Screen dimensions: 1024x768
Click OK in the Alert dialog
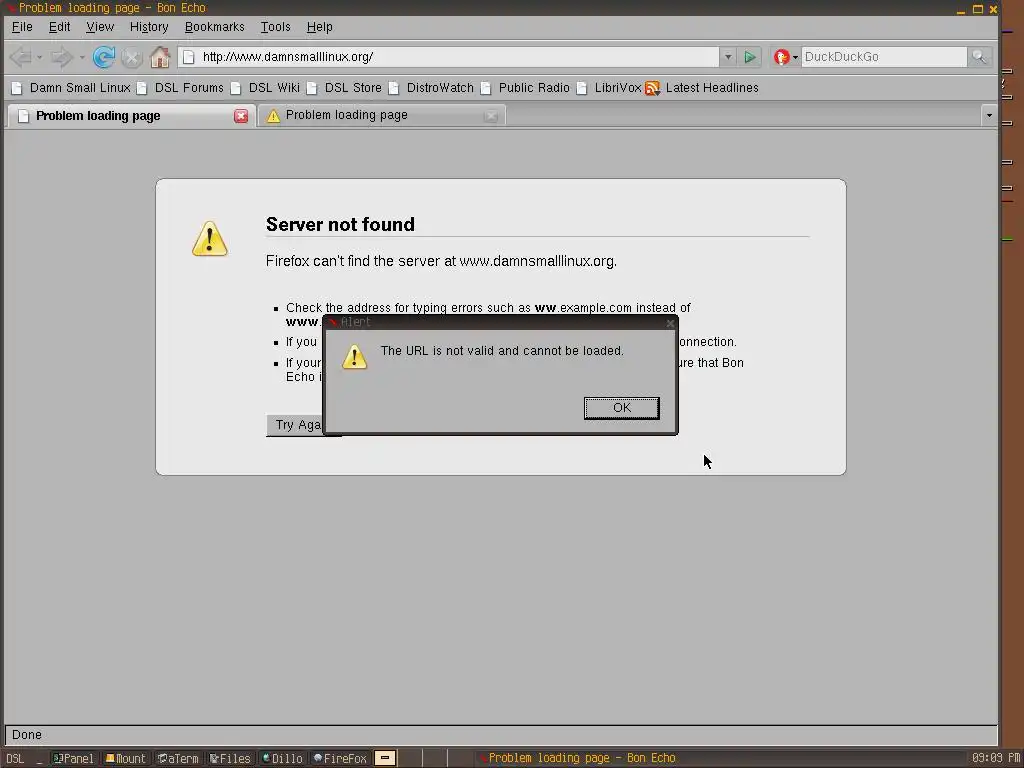coord(622,408)
